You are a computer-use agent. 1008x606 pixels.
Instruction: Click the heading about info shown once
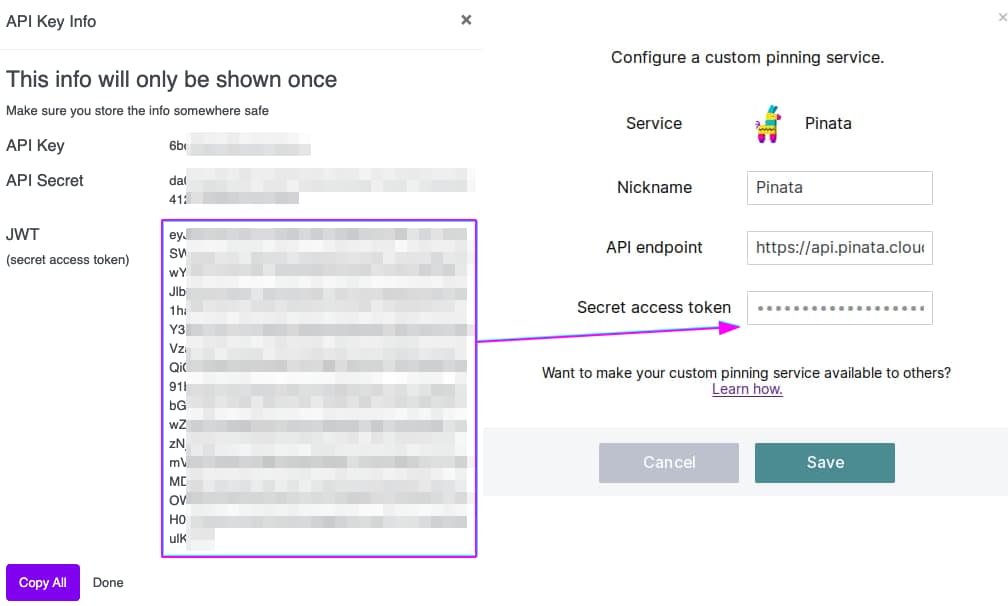point(171,79)
